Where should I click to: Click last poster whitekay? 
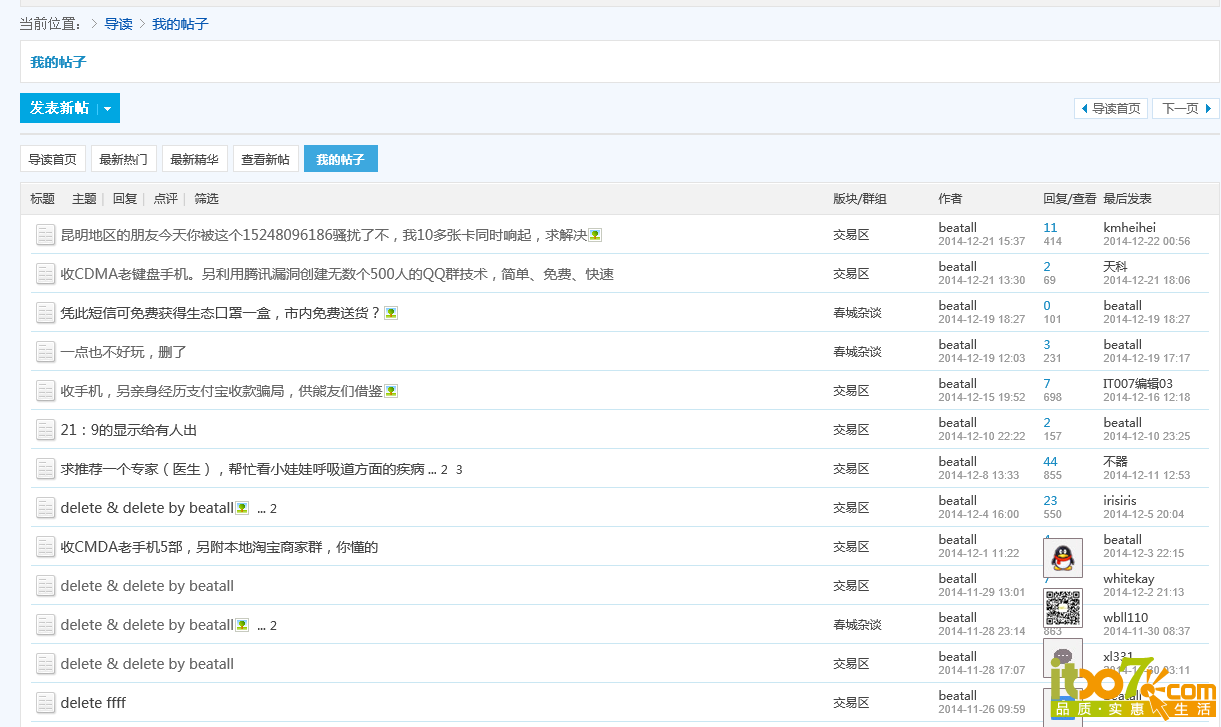[1129, 579]
